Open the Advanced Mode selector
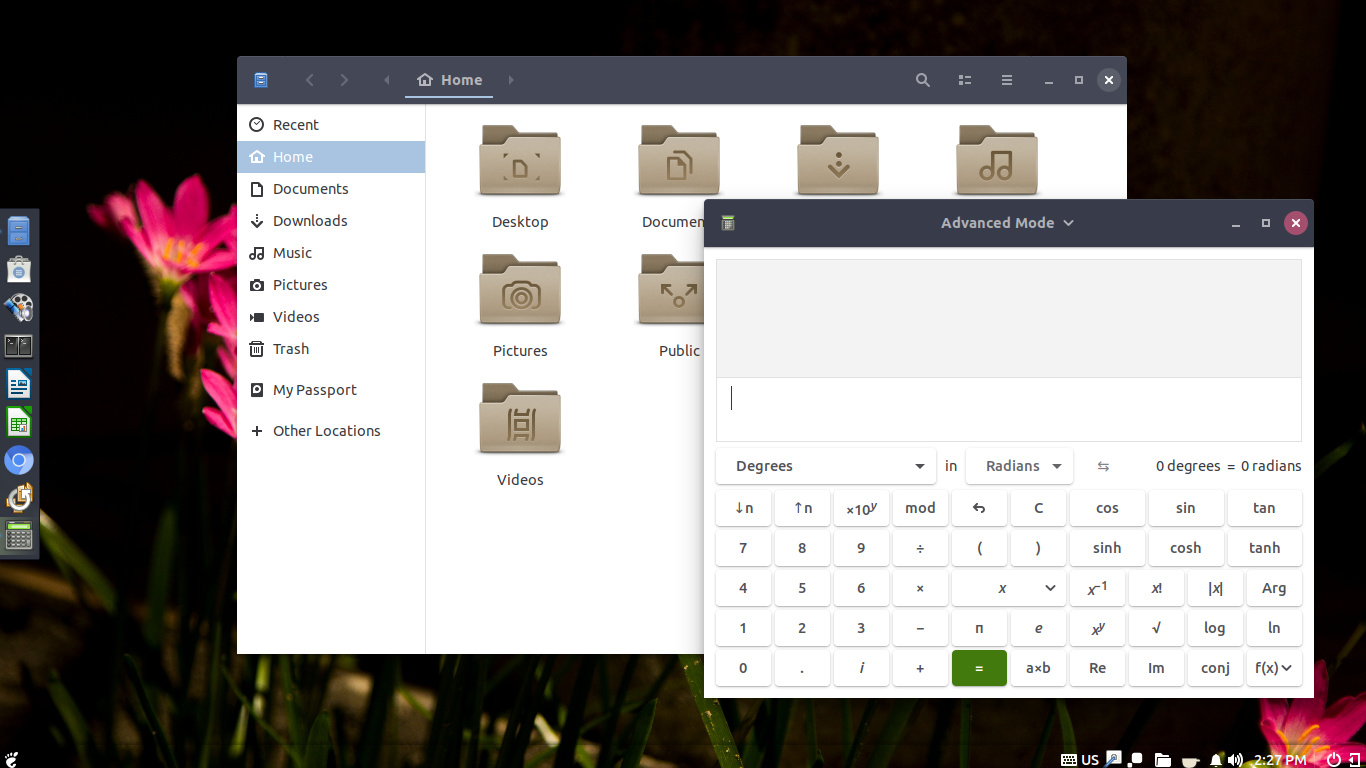This screenshot has width=1366, height=768. 1007,222
